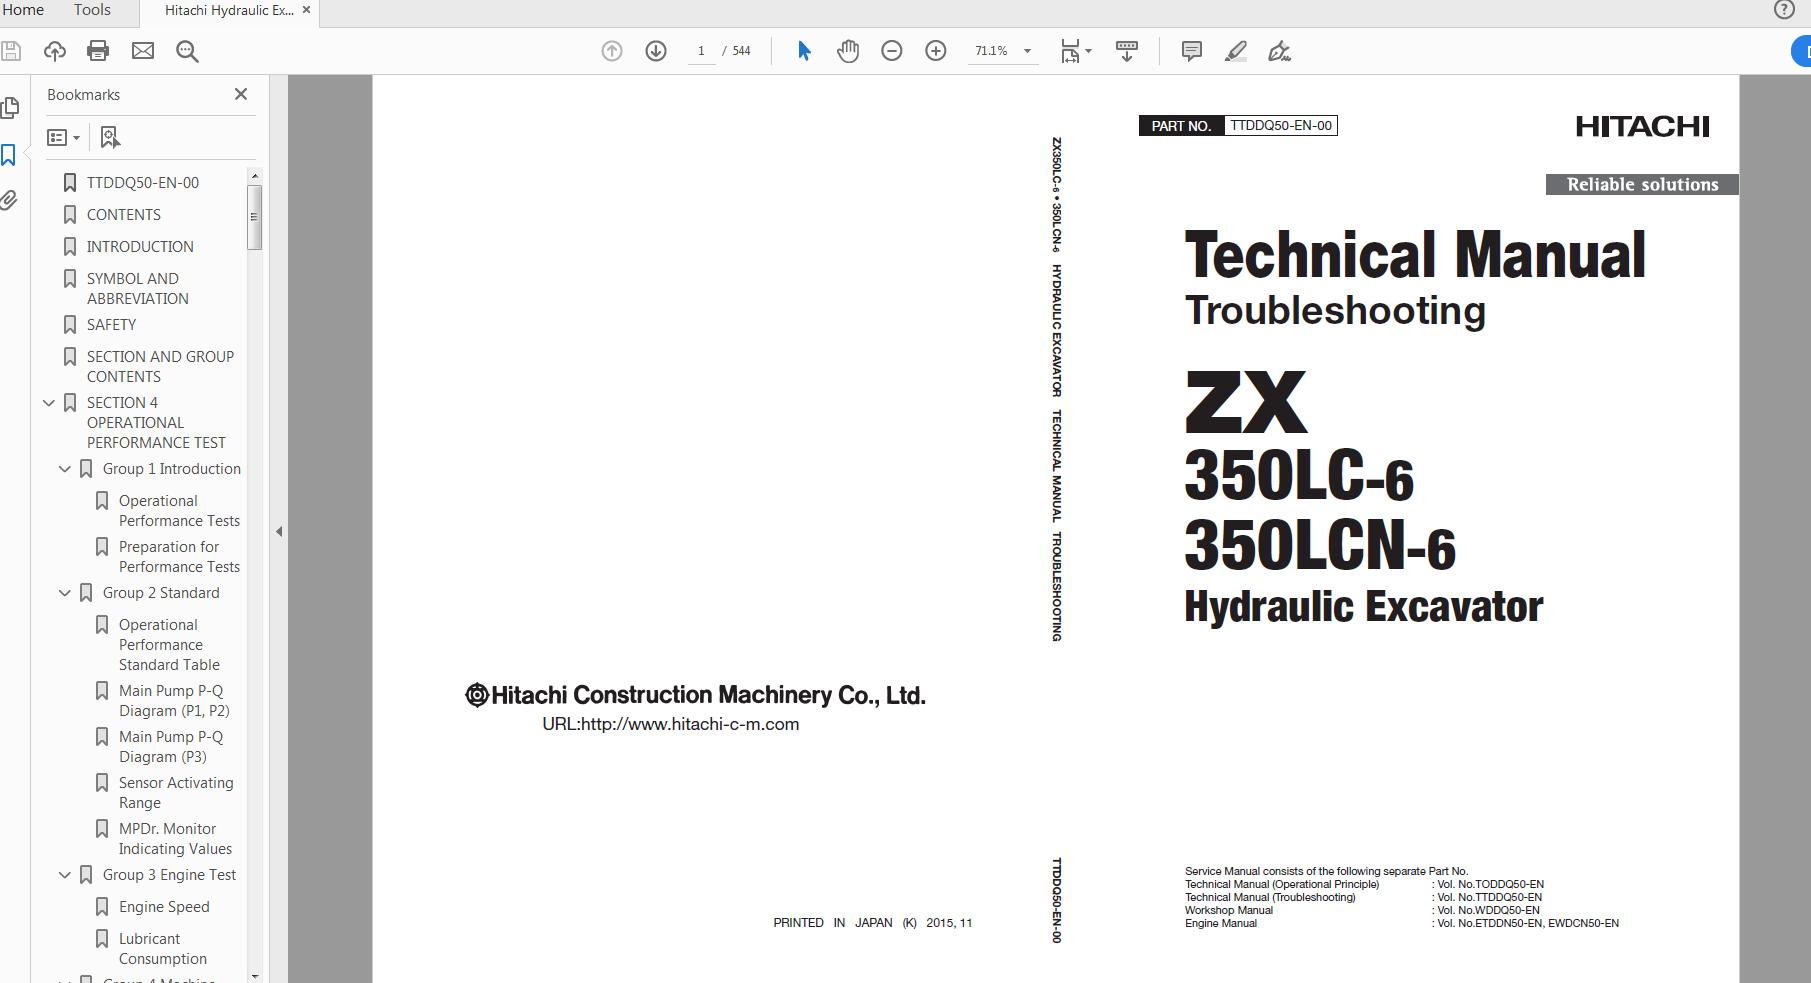Open the Attachments paperclip panel

[x=9, y=200]
